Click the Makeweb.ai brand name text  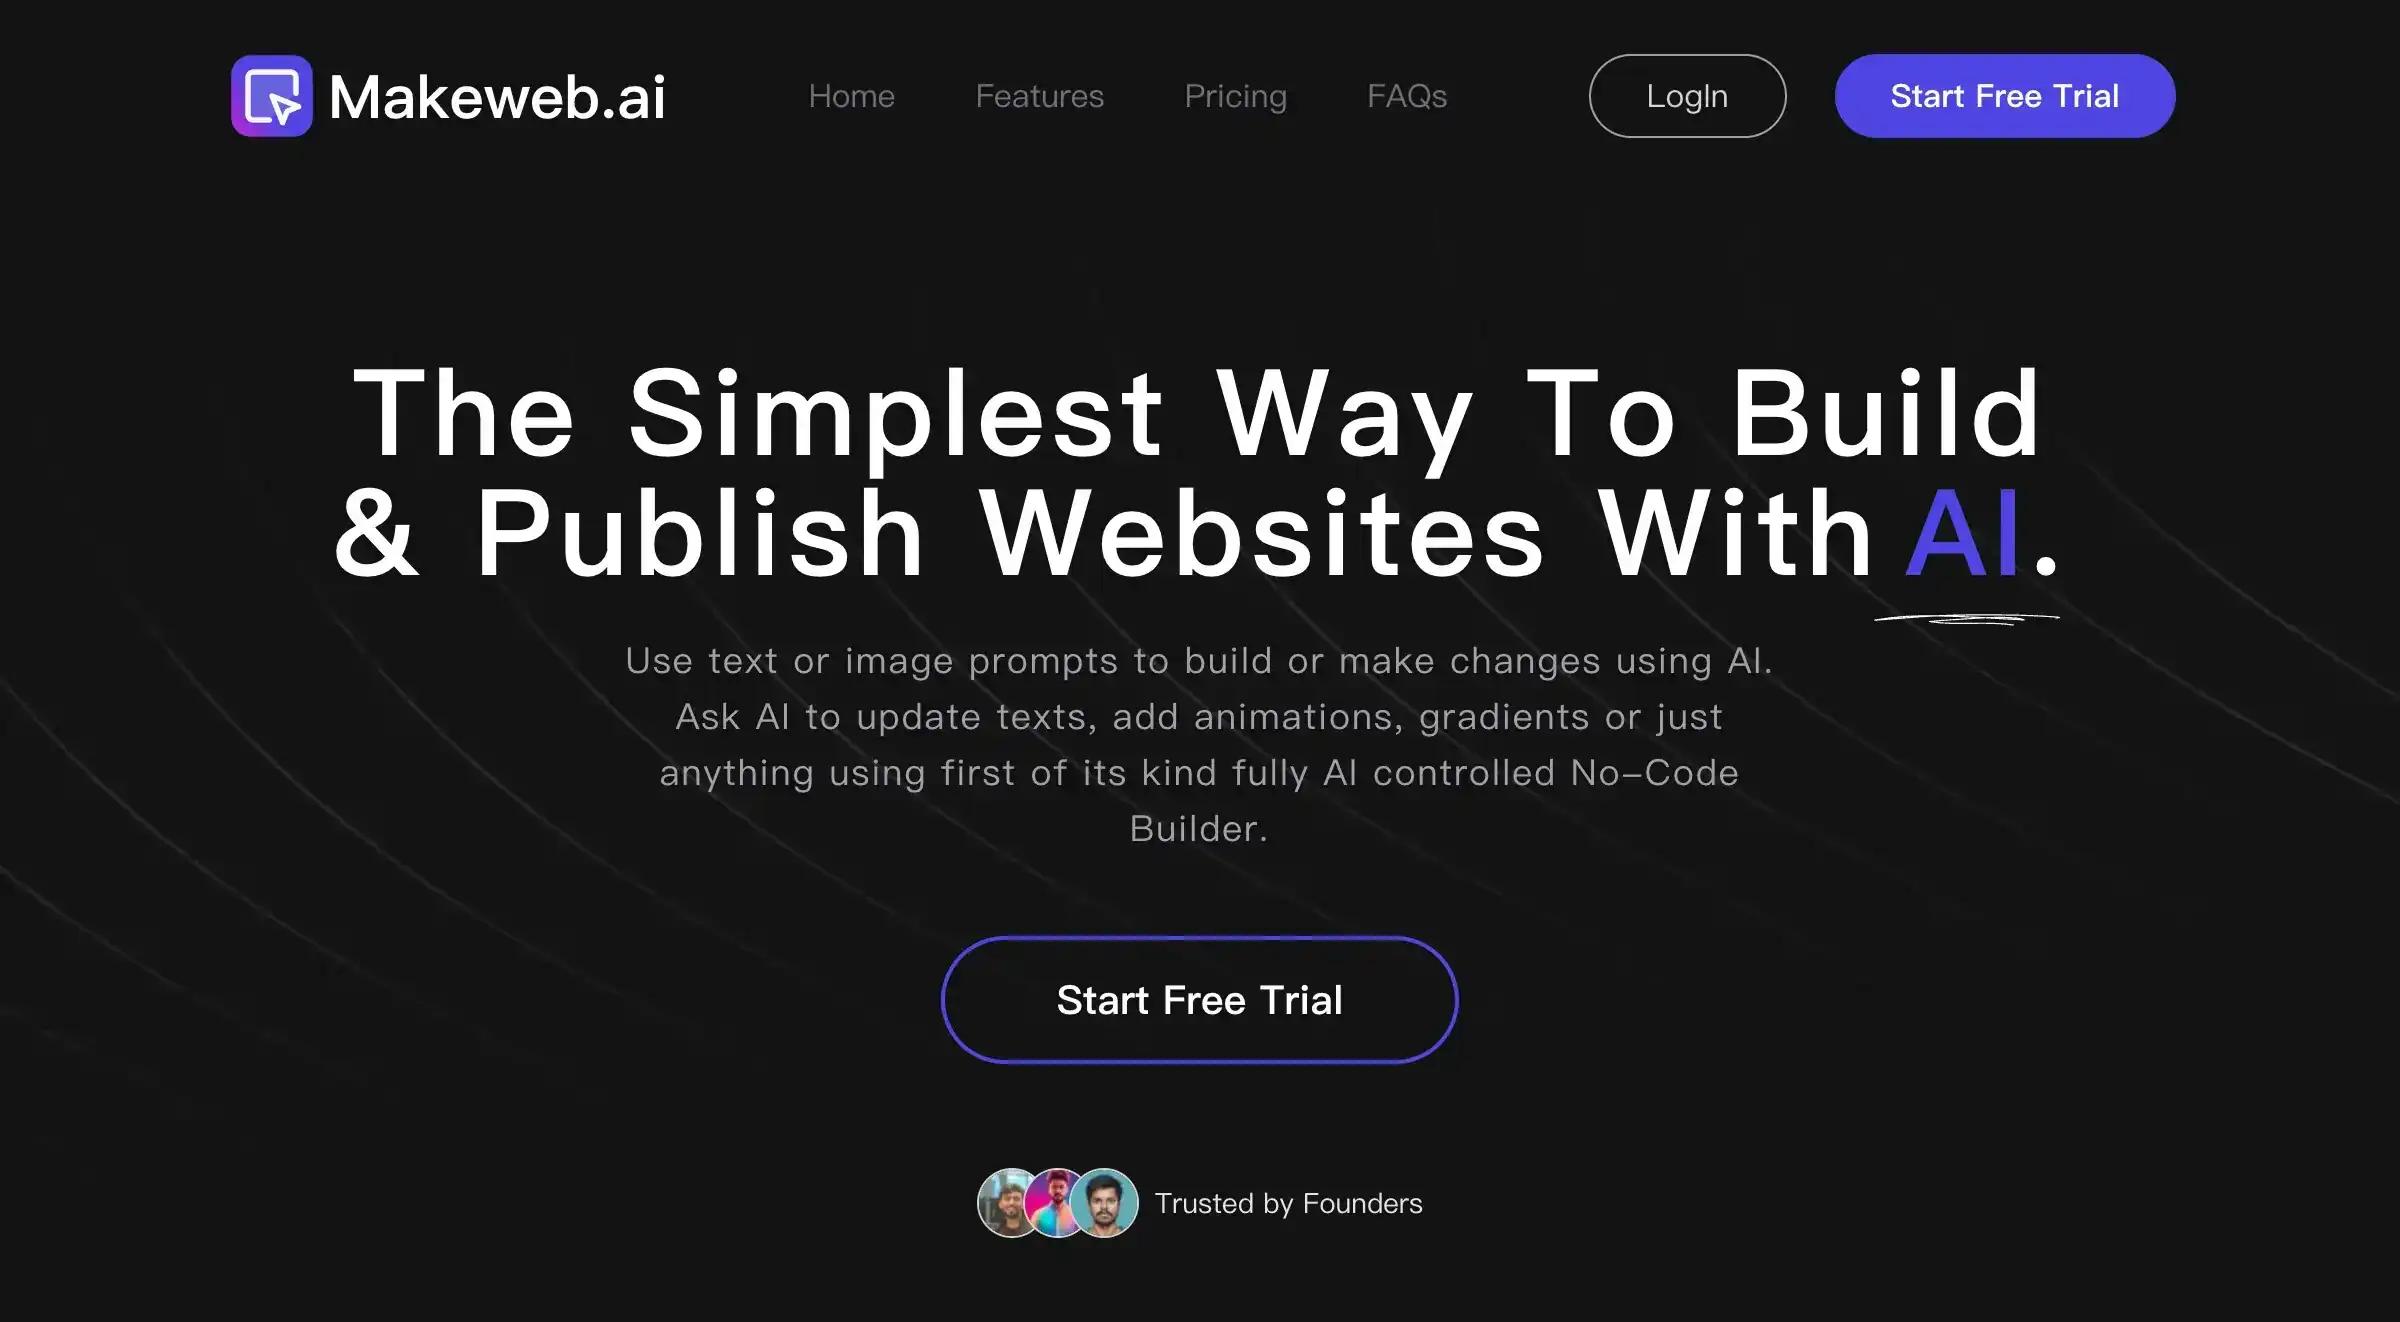point(496,94)
